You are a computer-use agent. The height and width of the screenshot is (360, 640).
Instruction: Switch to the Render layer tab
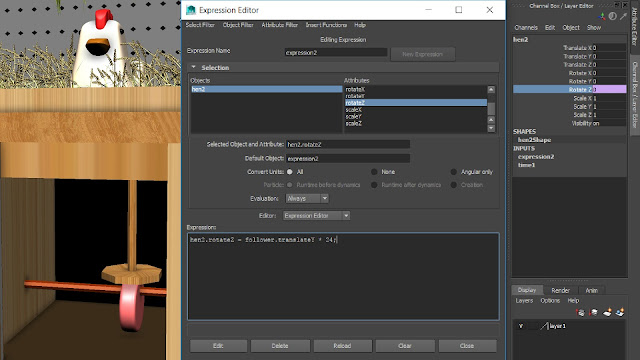point(560,290)
